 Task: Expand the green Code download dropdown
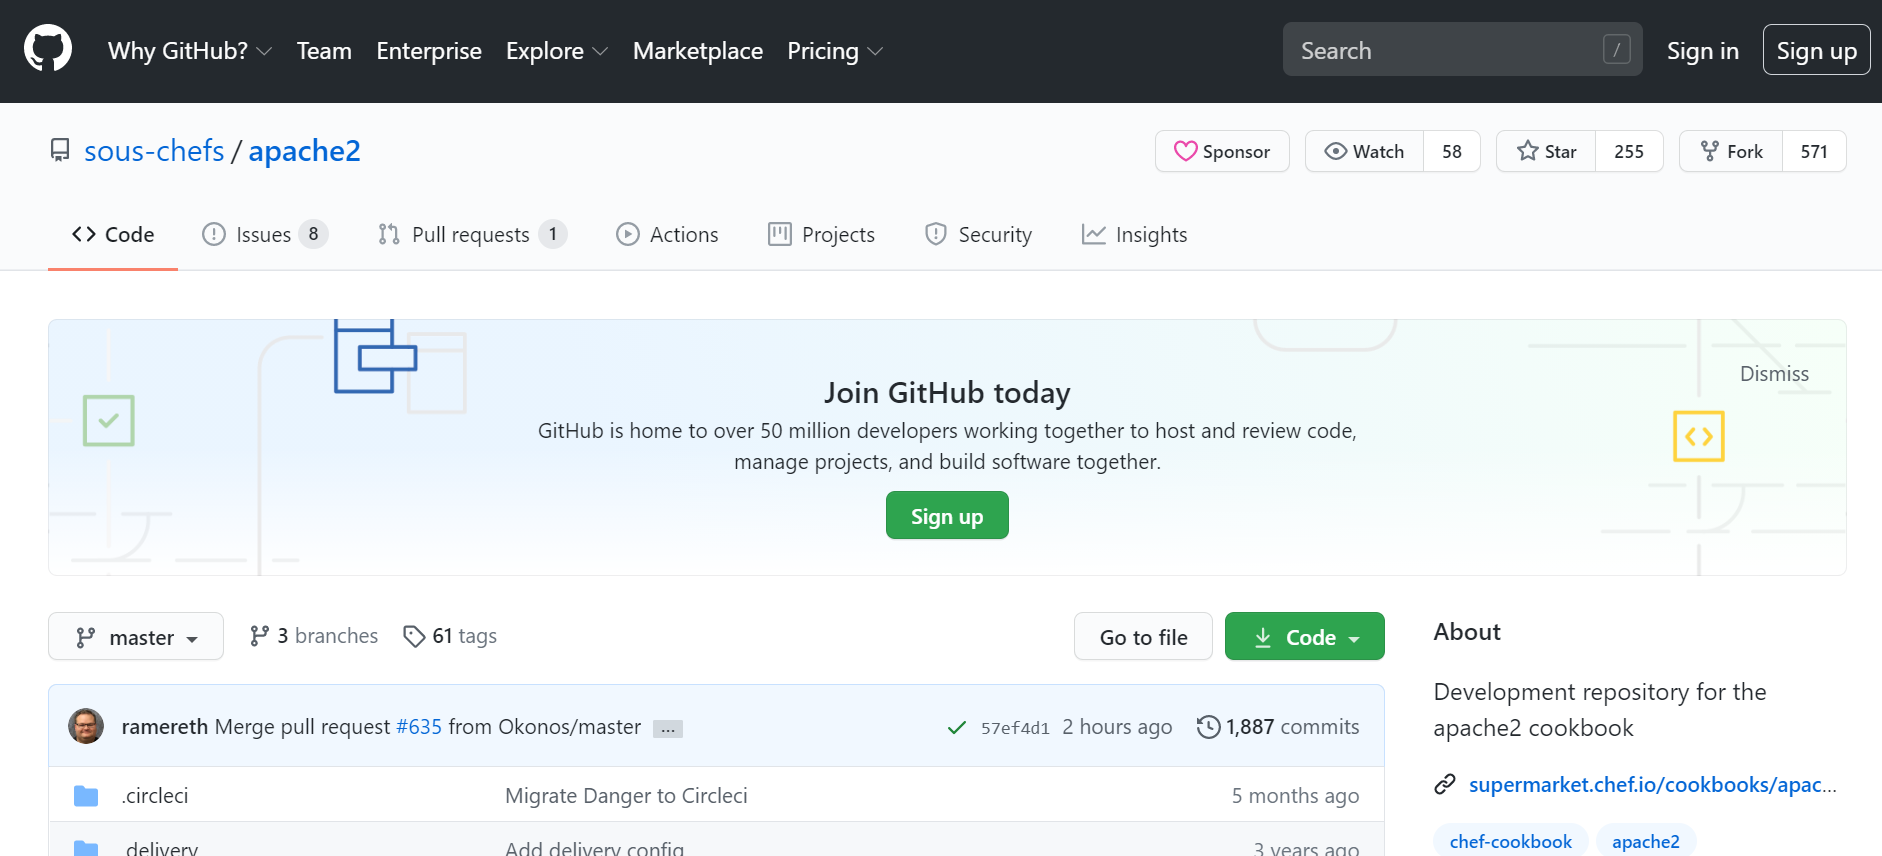(x=1304, y=636)
